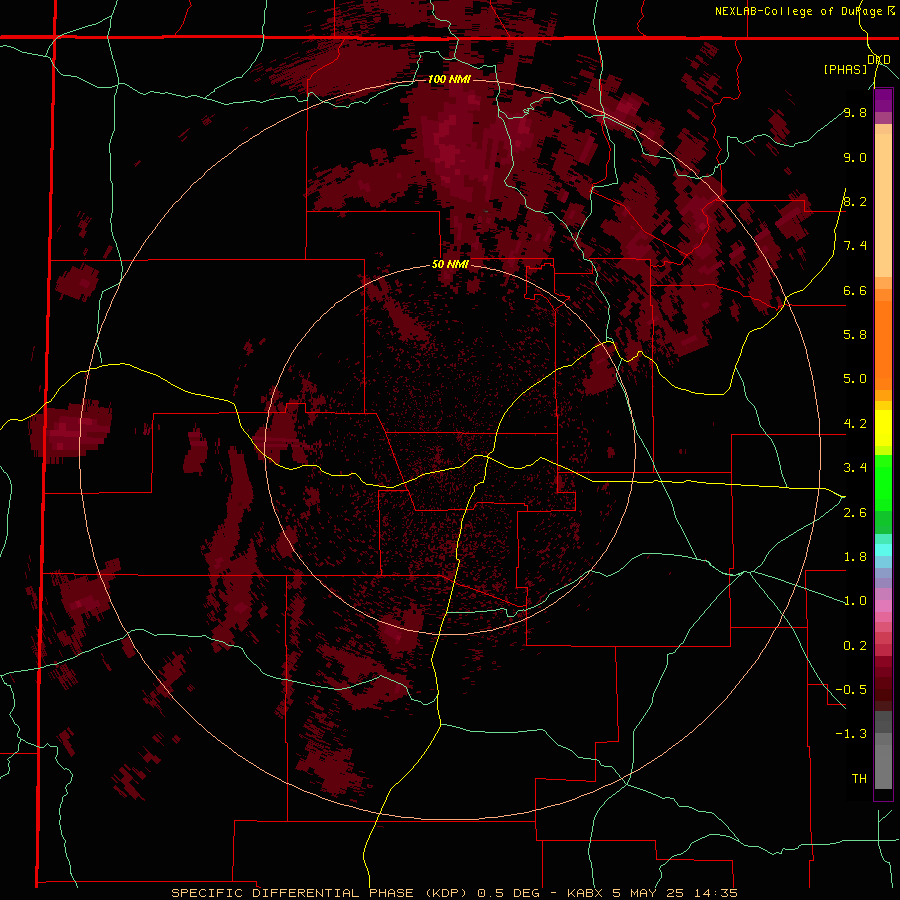This screenshot has width=900, height=900.
Task: Click the -1.3 value on the scale
Action: point(851,734)
